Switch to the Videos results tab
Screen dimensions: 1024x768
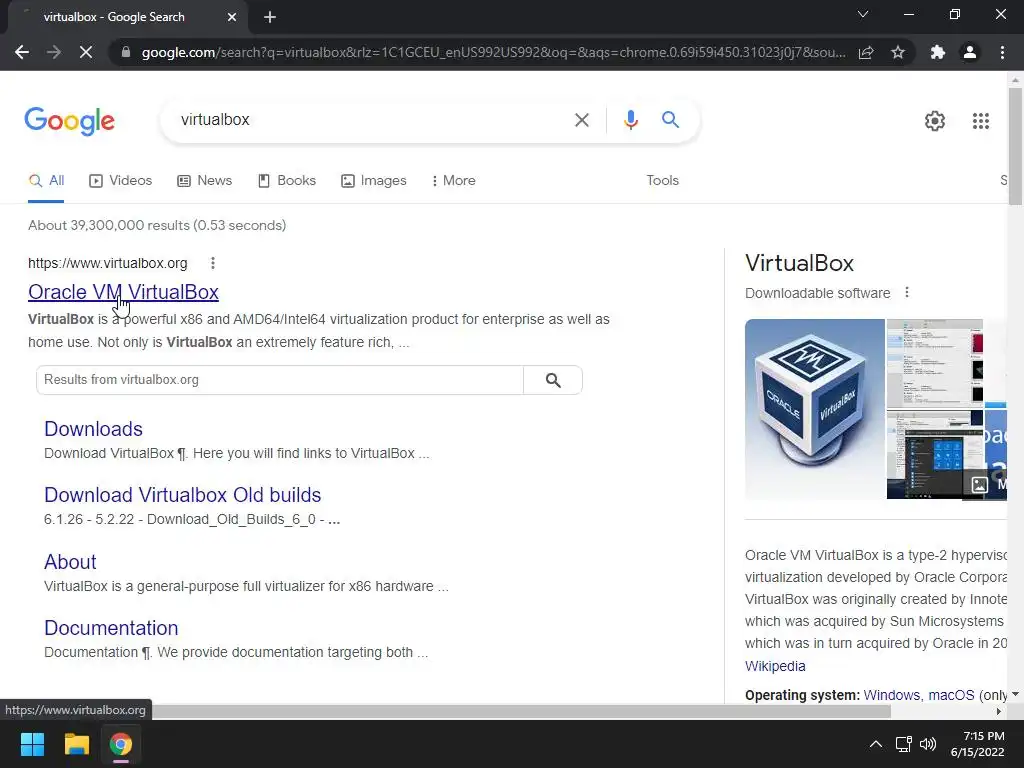(120, 181)
